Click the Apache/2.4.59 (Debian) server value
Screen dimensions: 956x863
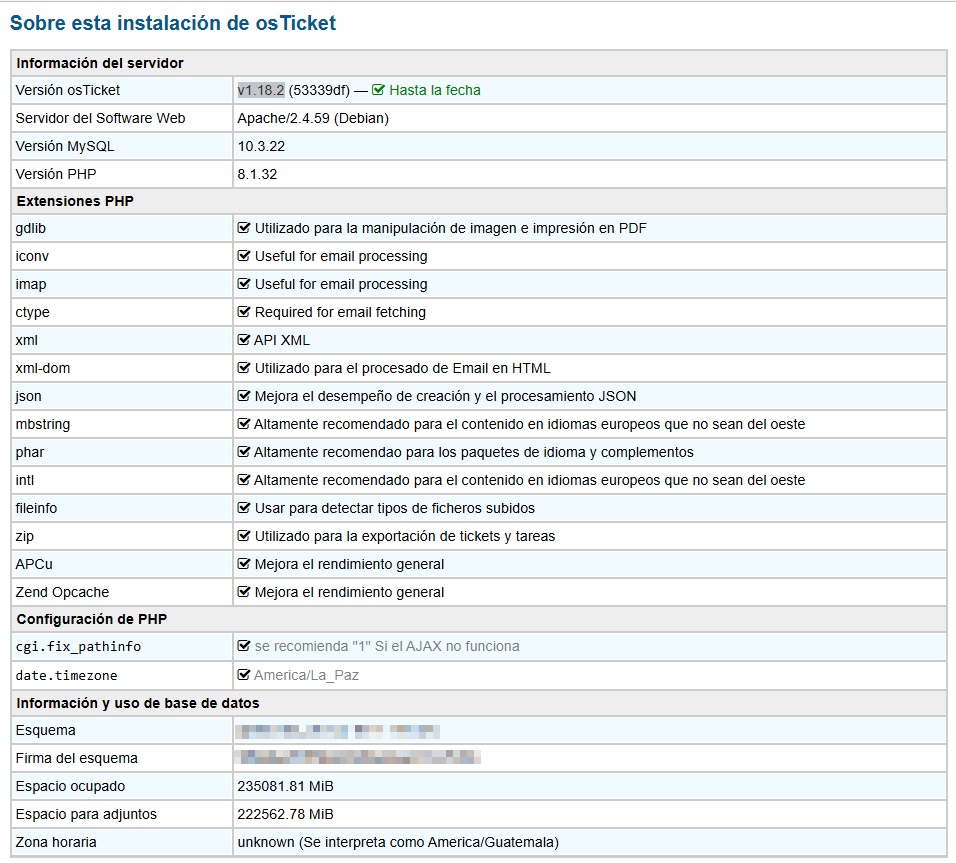coord(313,118)
